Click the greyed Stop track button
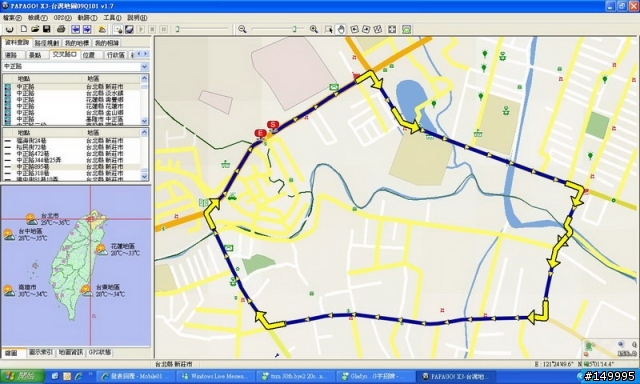The image size is (640, 384). pyautogui.click(x=152, y=29)
